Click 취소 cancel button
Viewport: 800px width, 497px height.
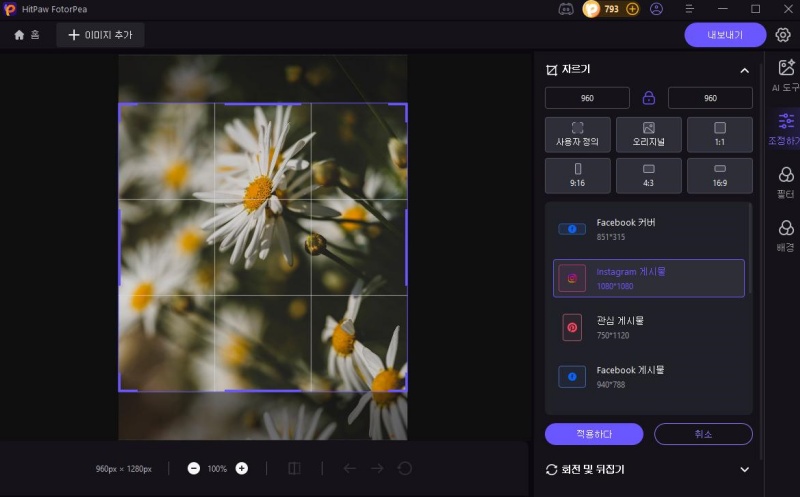click(703, 434)
